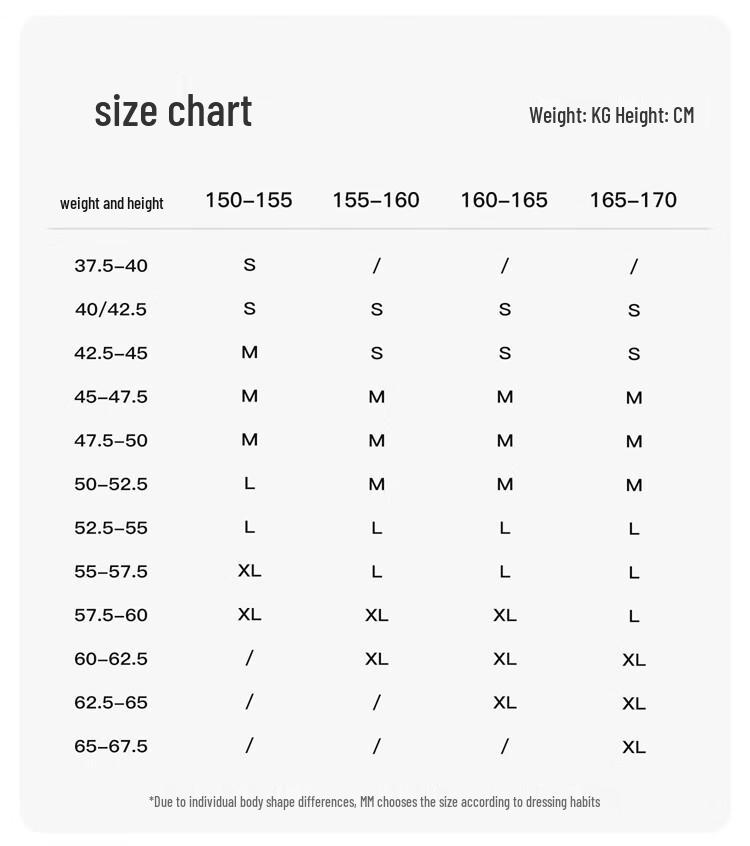Click L in 57.5–60 row, 165–170 column
The image size is (750, 846).
[634, 616]
